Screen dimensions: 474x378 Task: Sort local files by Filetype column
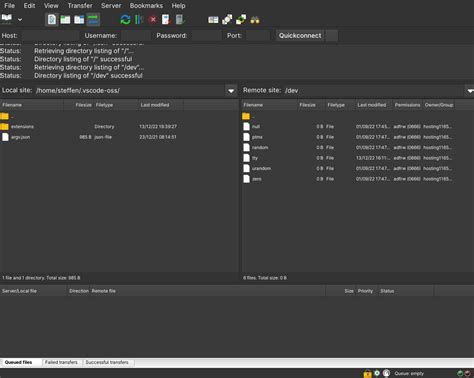click(116, 105)
